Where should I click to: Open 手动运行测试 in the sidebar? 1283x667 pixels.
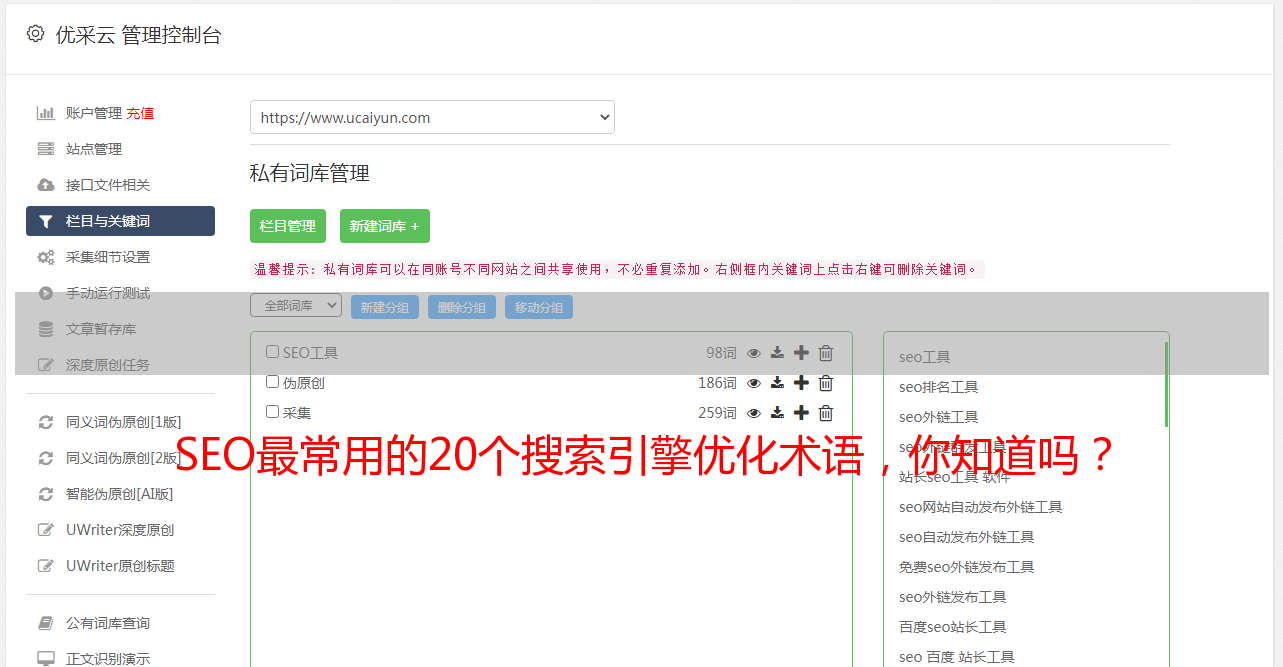108,293
